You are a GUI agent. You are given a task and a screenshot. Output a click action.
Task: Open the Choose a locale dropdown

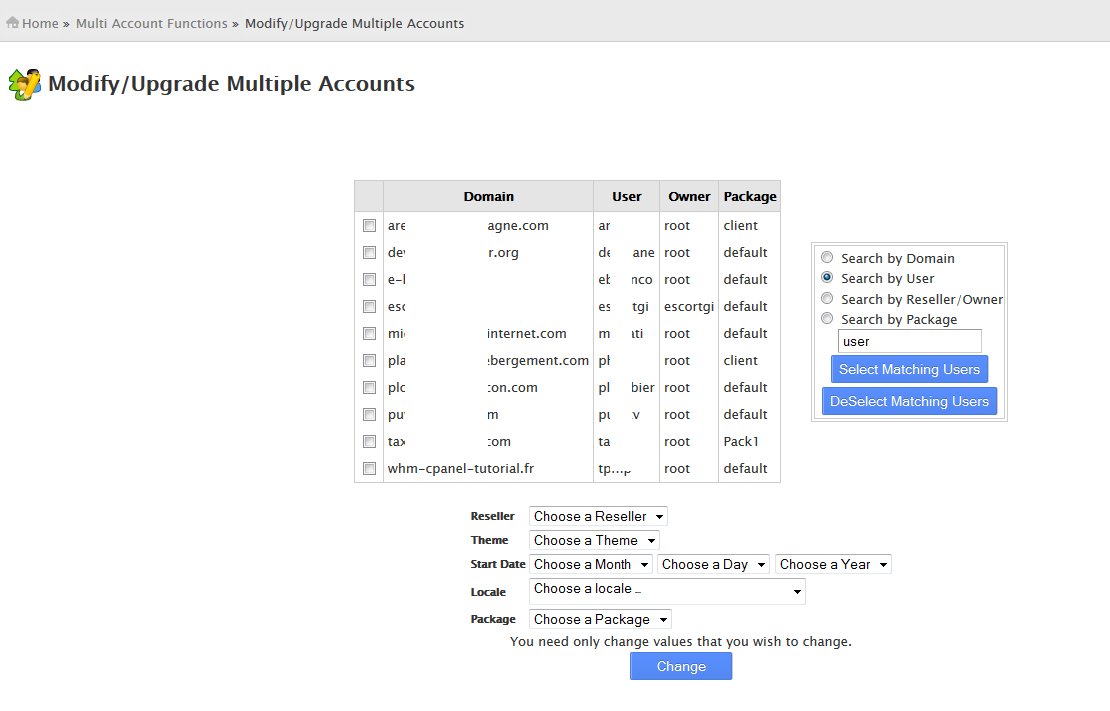(x=667, y=591)
